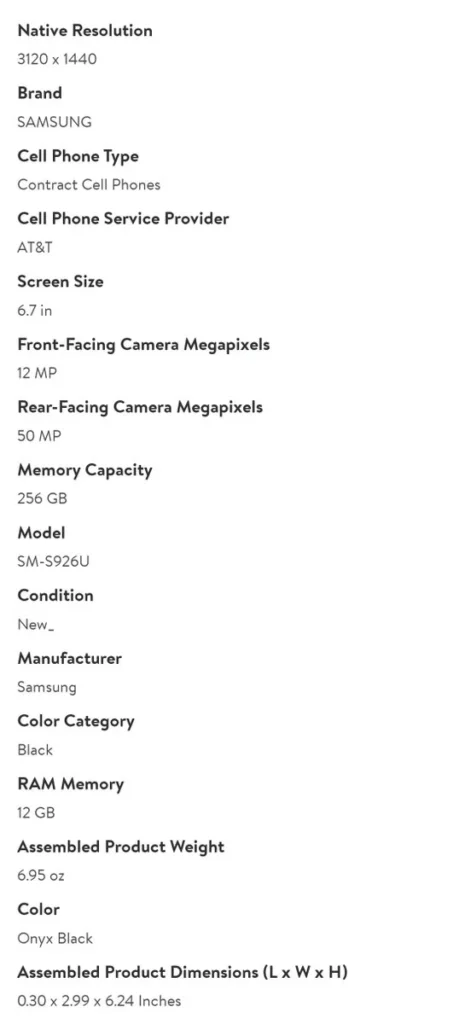Screen dimensions: 453x1024
Task: Click the Screen Size heading
Action: (x=60, y=282)
